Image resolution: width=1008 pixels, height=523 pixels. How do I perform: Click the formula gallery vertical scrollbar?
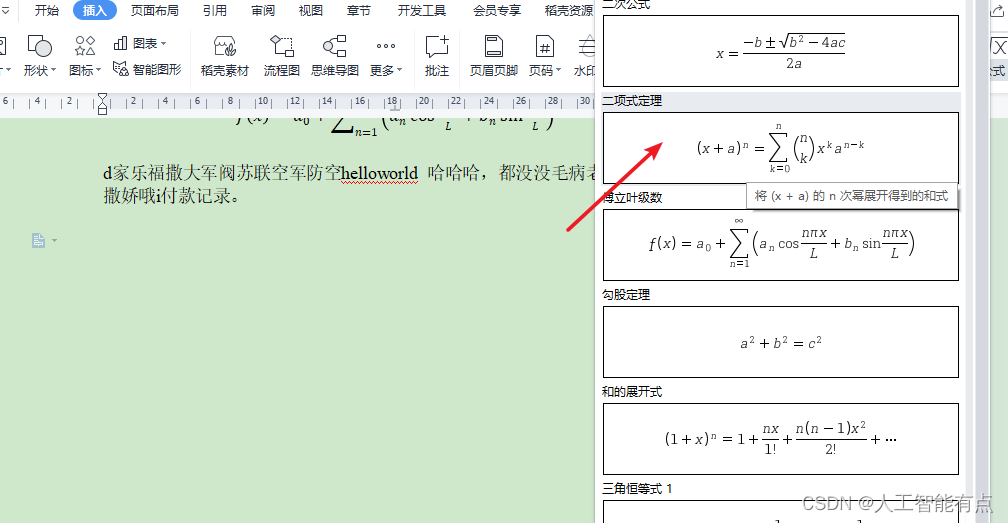click(x=982, y=262)
